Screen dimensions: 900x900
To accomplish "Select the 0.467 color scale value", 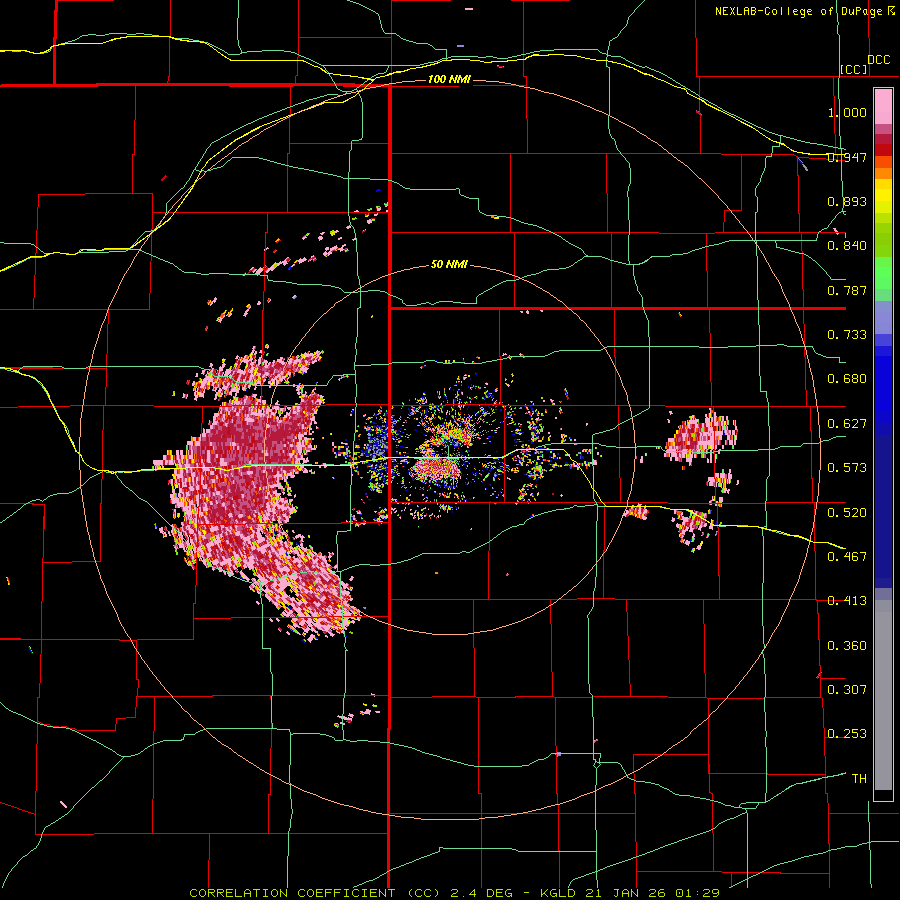I will (x=847, y=556).
